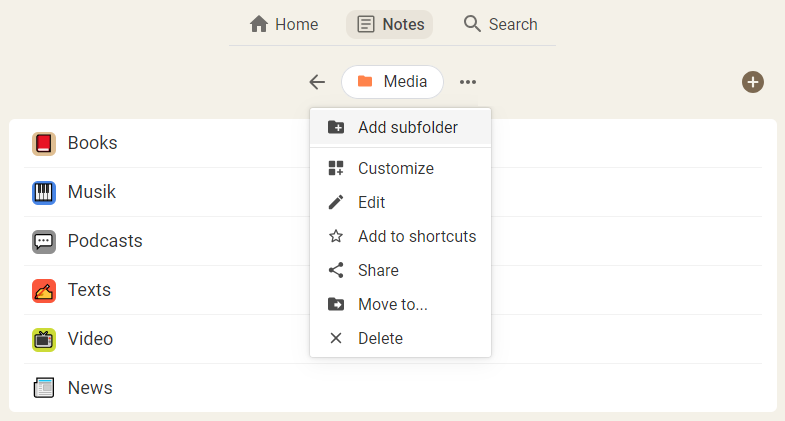Open the Musik piano icon folder
Image resolution: width=785 pixels, height=421 pixels.
(x=44, y=193)
